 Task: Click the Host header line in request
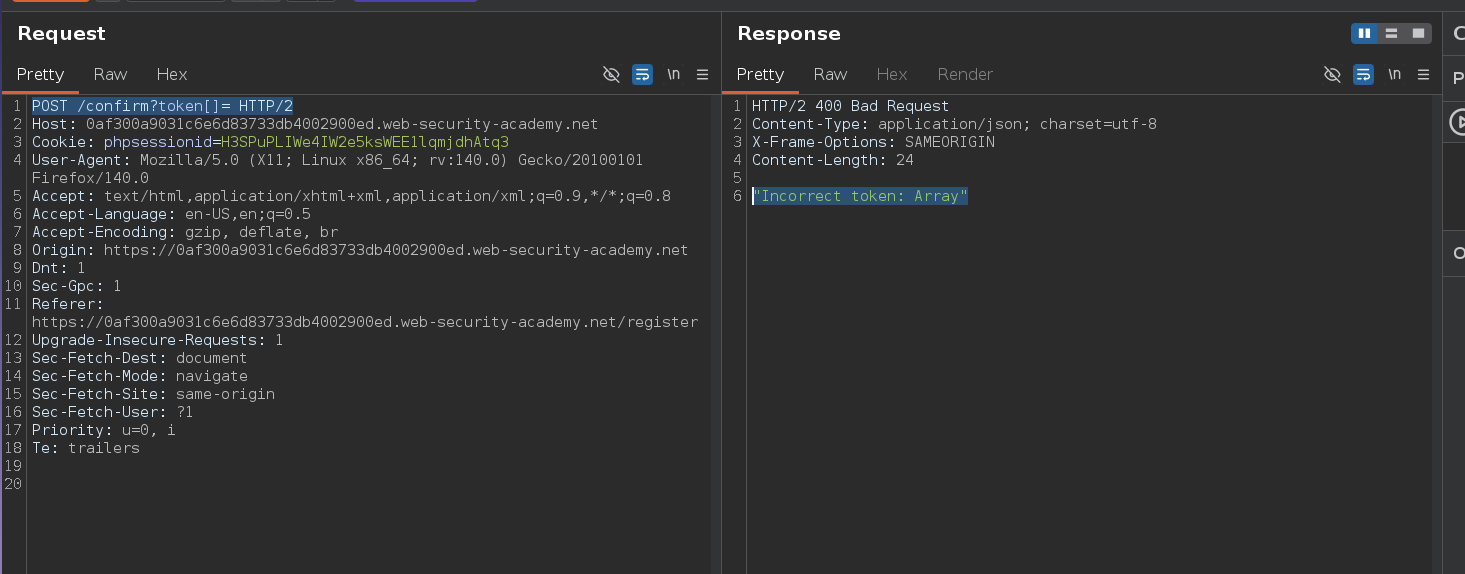pos(315,124)
